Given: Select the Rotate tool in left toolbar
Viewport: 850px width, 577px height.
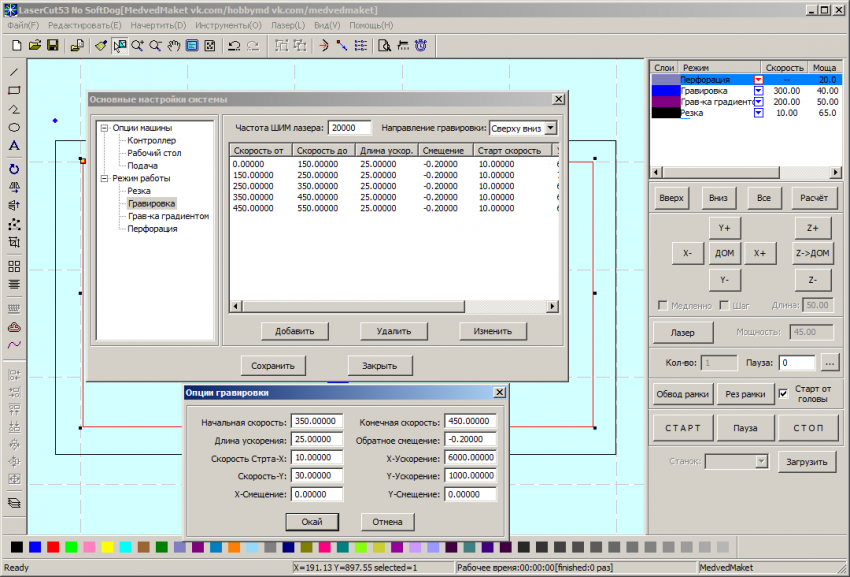Looking at the screenshot, I should [14, 168].
